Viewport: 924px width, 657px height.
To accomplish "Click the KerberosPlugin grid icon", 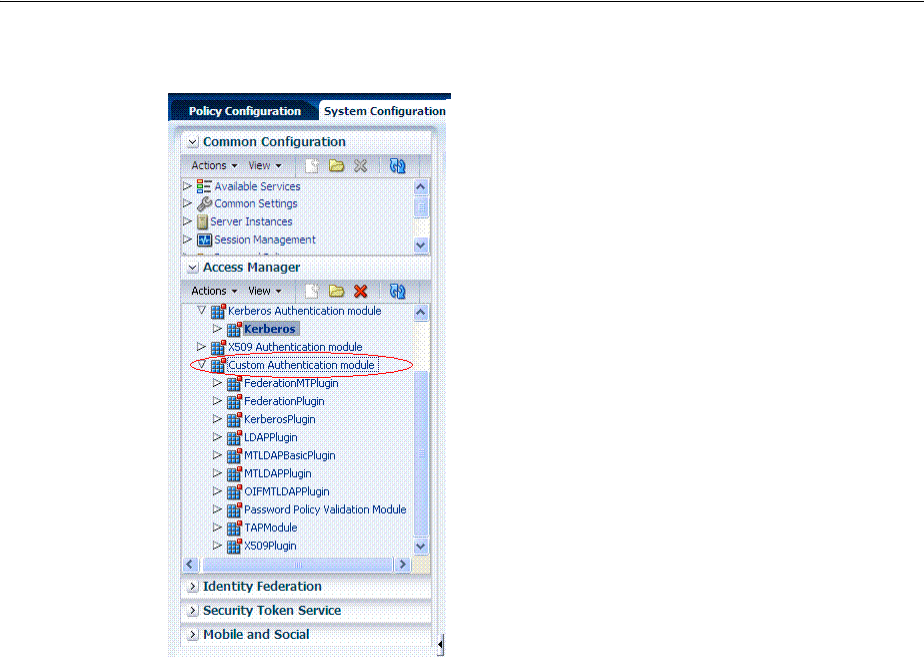I will pyautogui.click(x=234, y=420).
